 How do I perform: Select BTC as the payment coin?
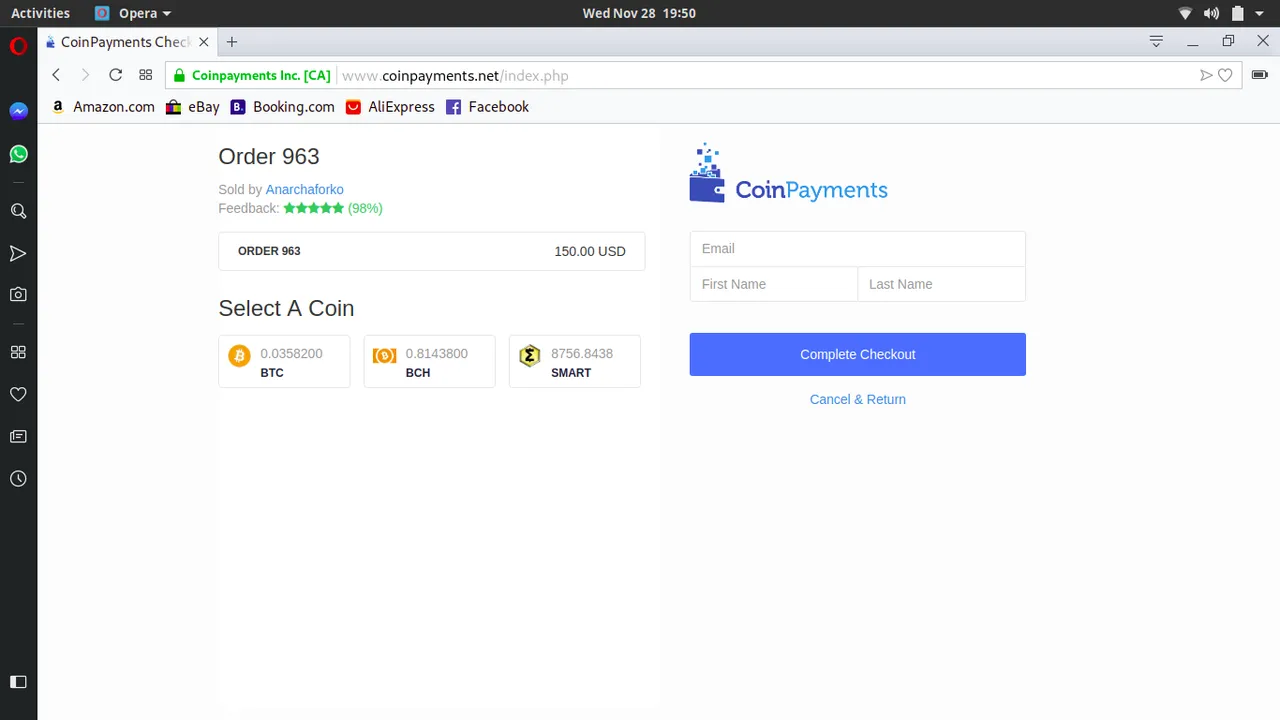pyautogui.click(x=284, y=361)
